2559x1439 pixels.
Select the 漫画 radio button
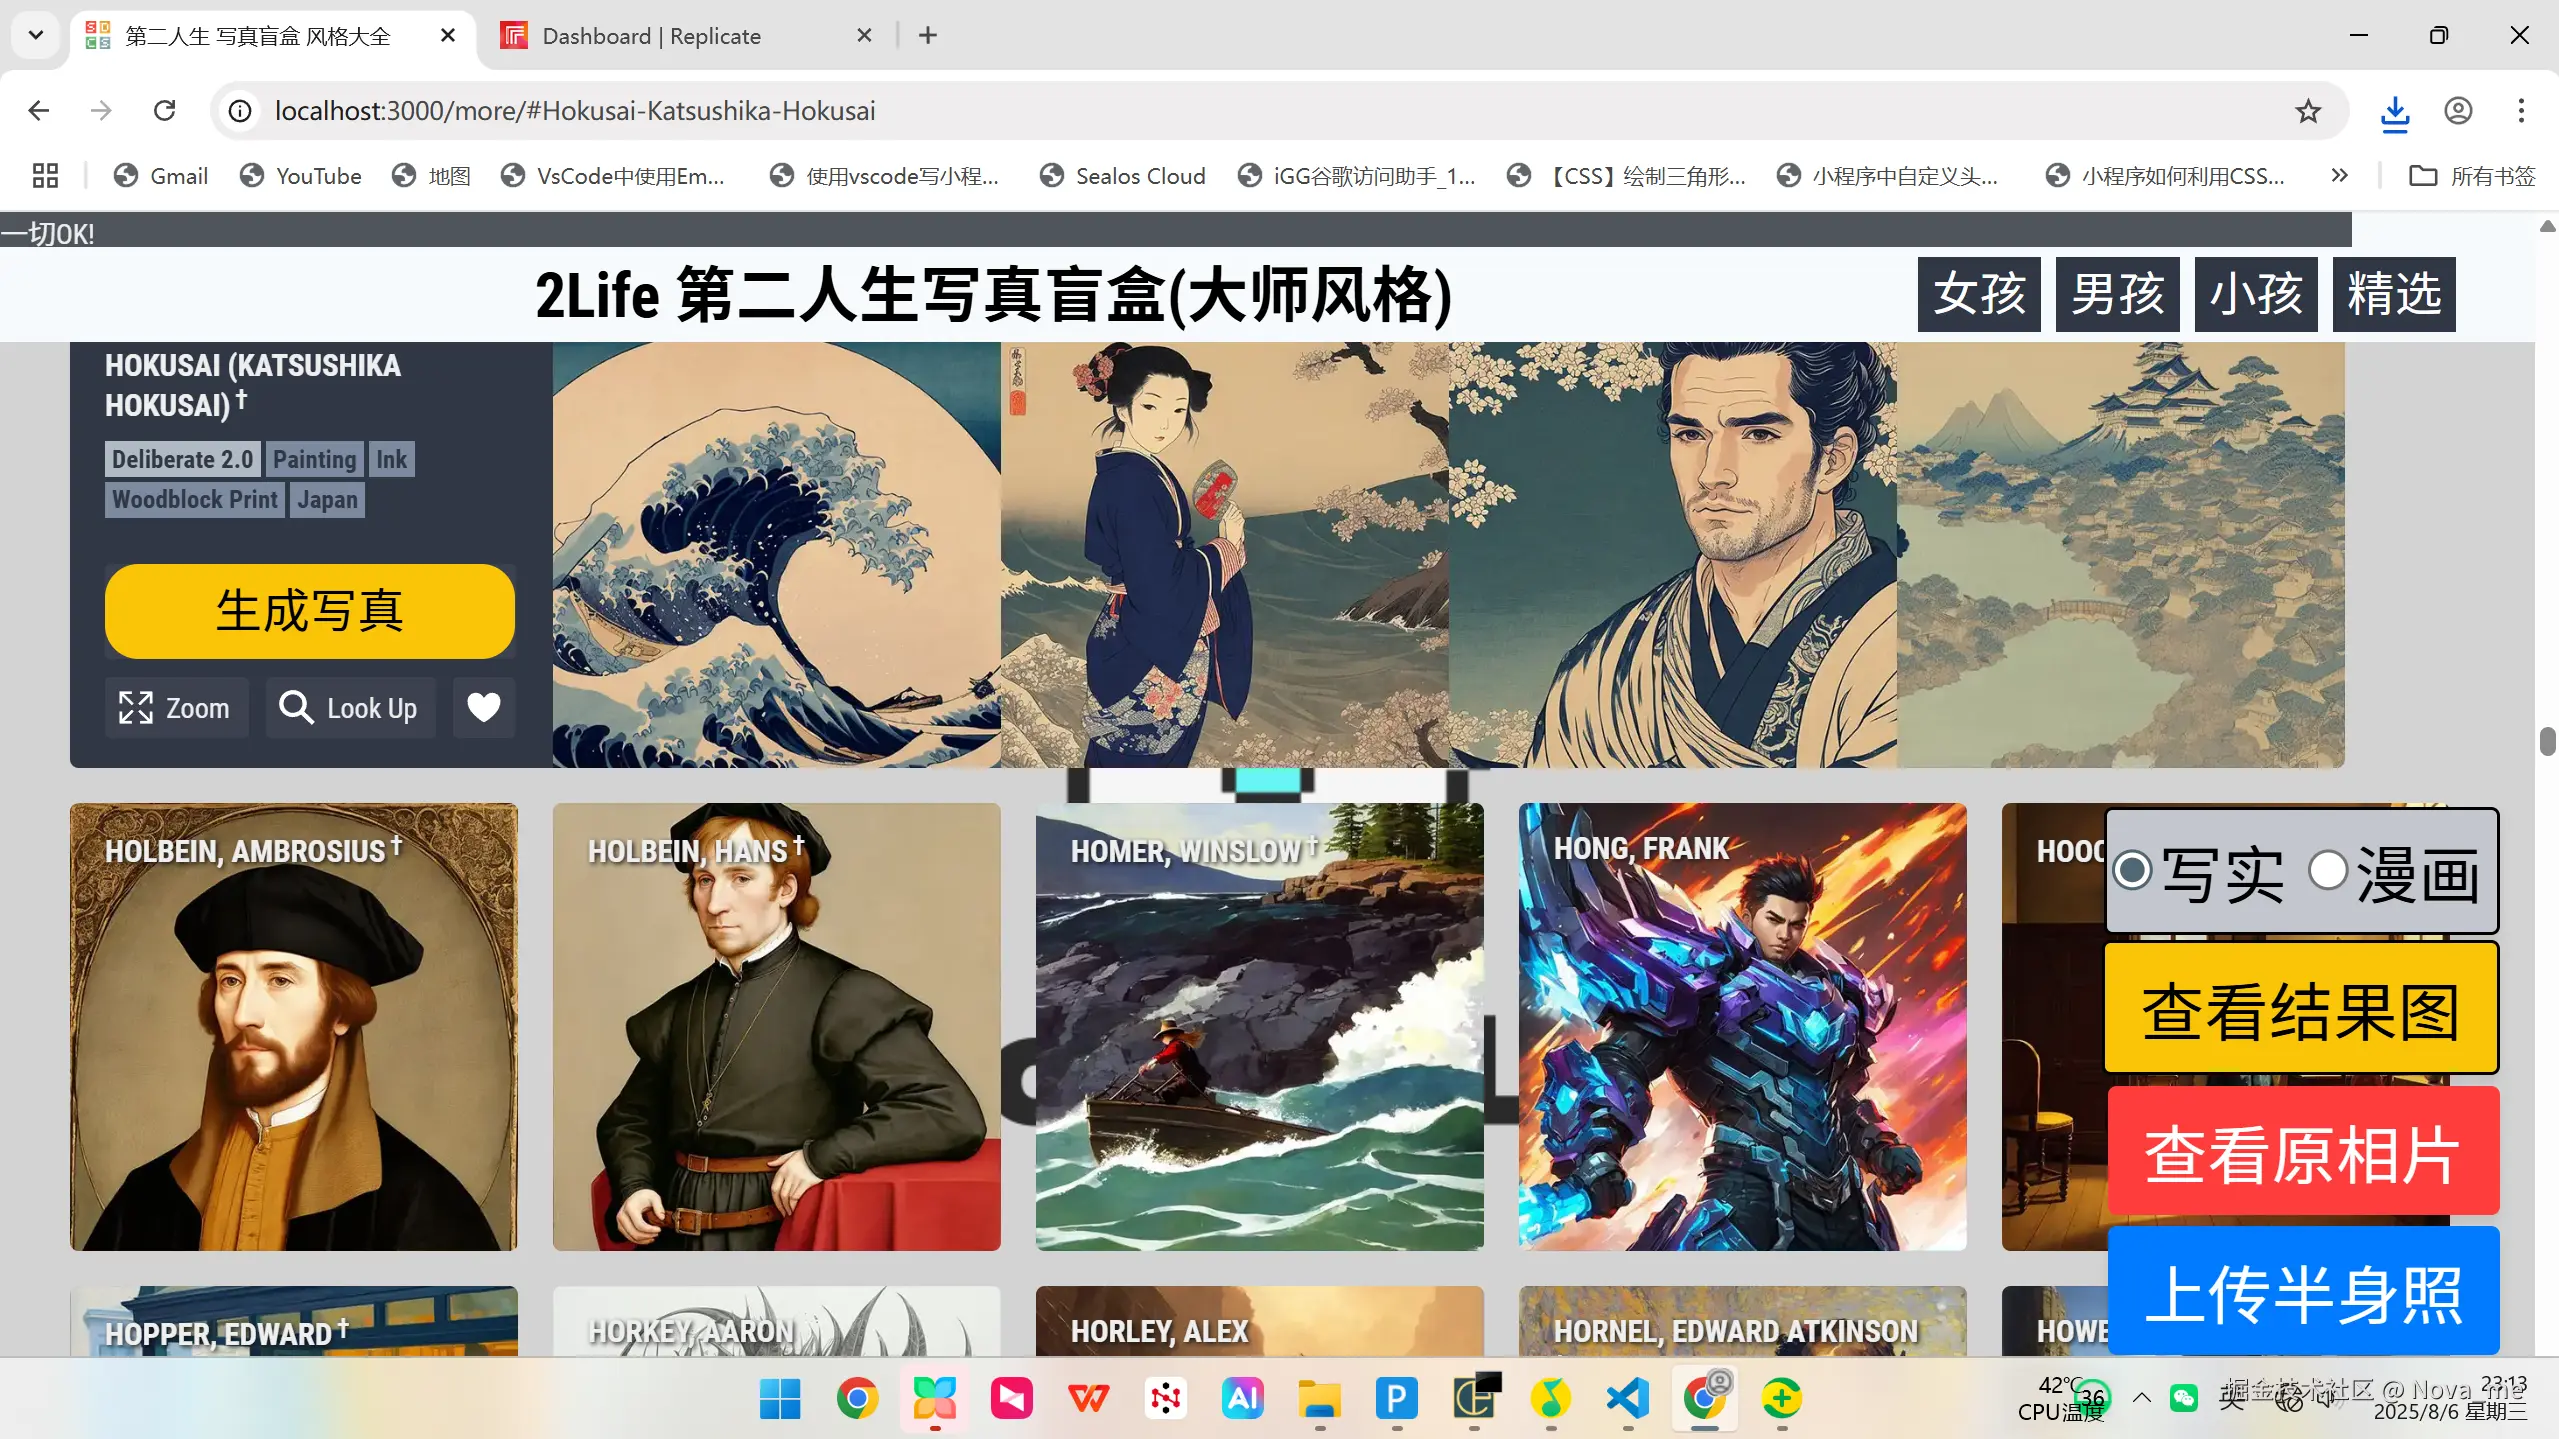(x=2328, y=871)
